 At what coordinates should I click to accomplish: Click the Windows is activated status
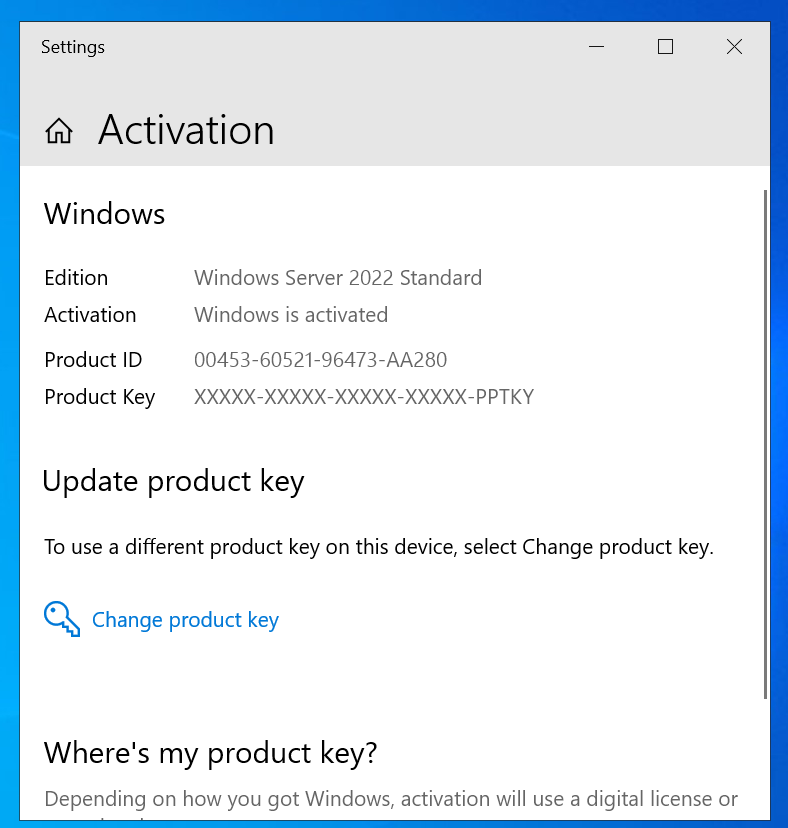pos(290,315)
